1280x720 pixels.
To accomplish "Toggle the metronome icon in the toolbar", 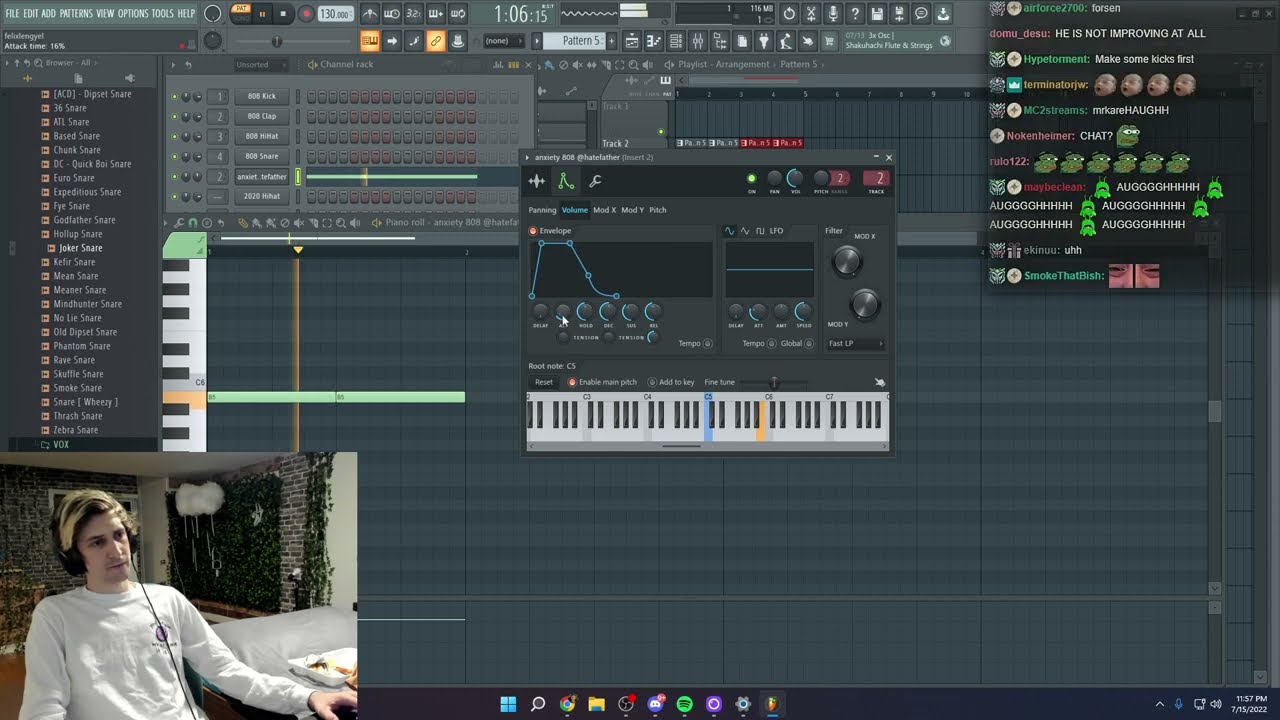I will (x=370, y=14).
